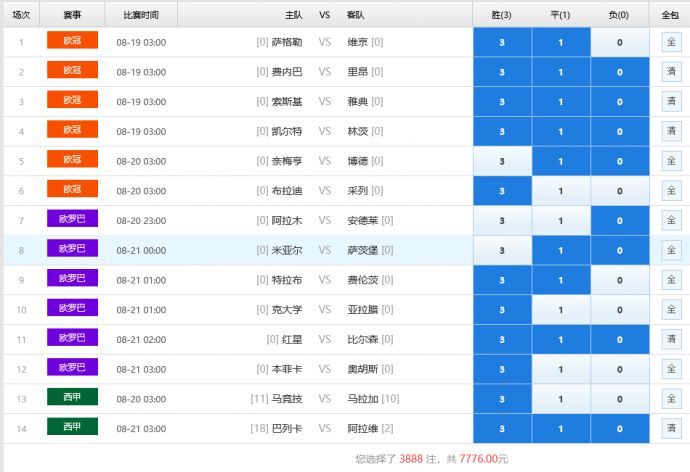Click the 欧冠 tag in row 1

pyautogui.click(x=72, y=40)
